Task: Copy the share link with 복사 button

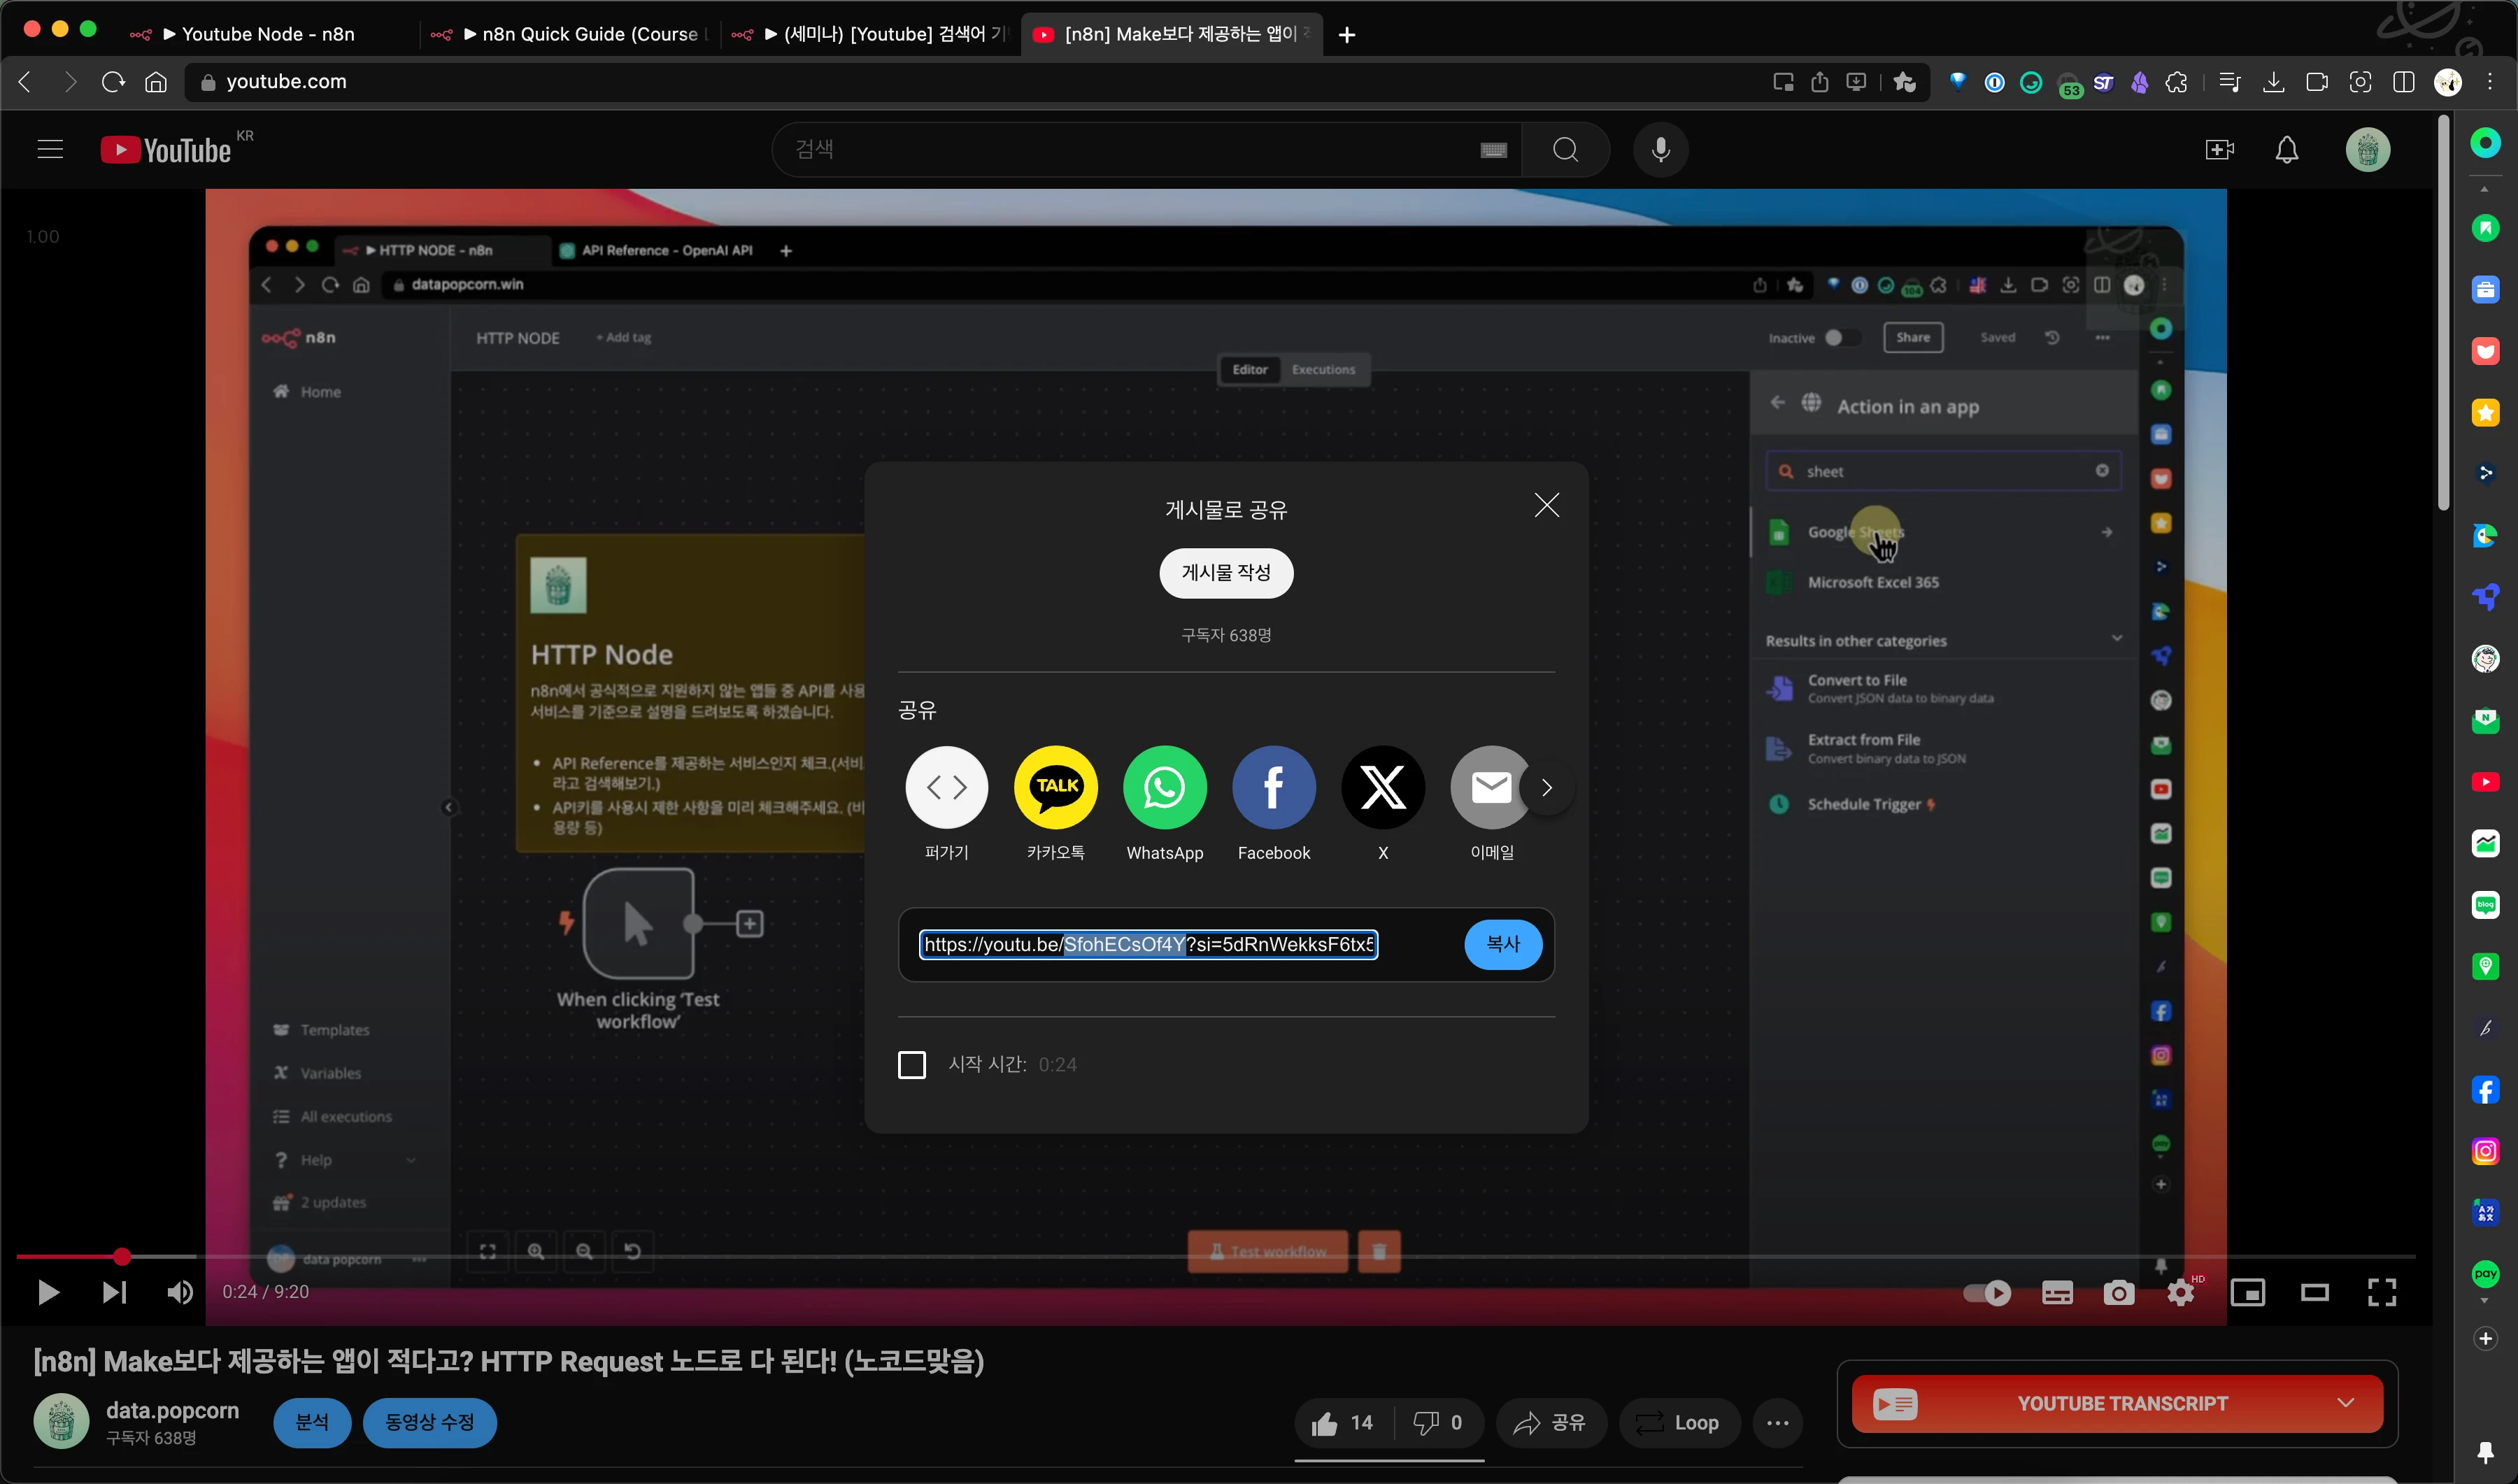Action: click(1502, 944)
